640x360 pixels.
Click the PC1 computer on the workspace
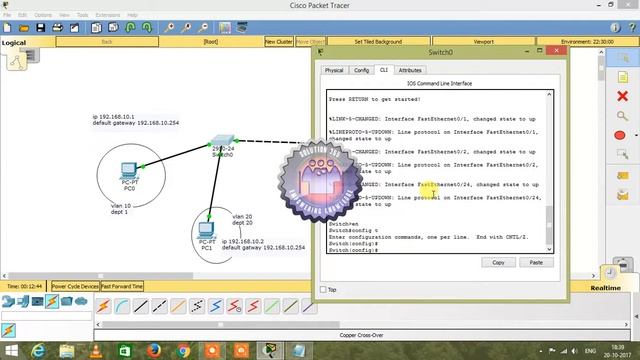(206, 230)
